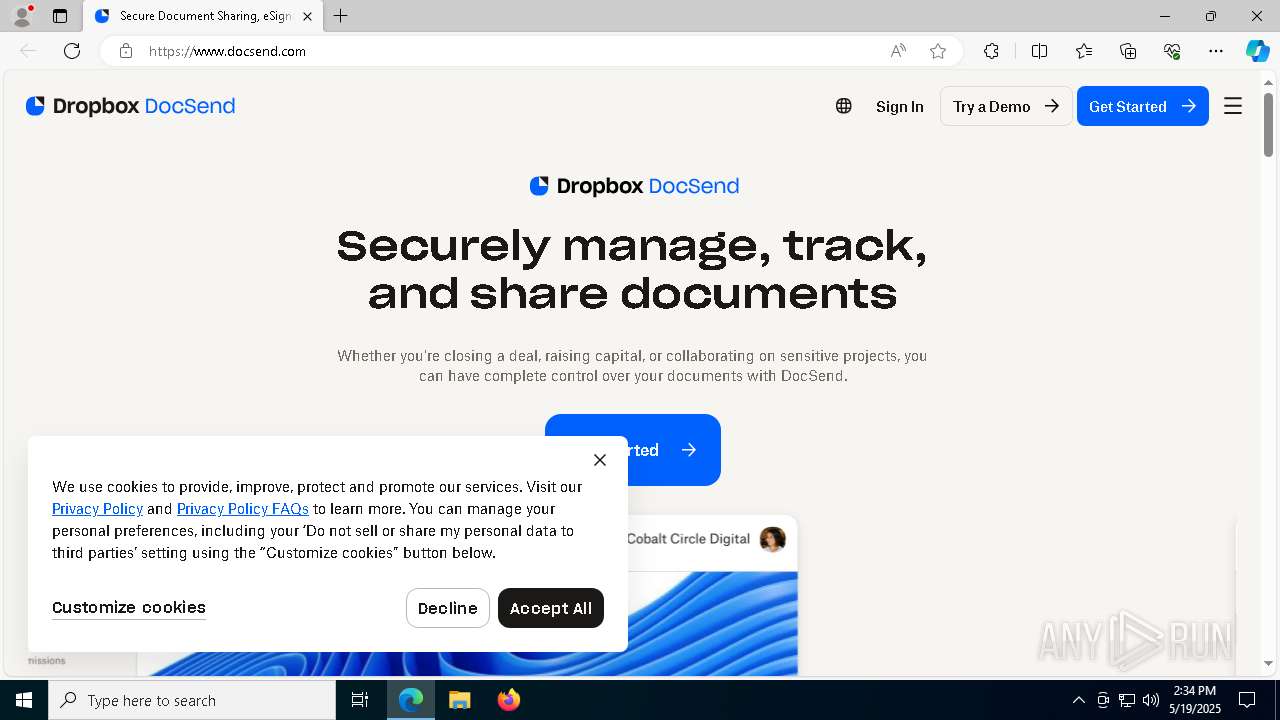This screenshot has width=1280, height=720.
Task: Click the Dropbox DocSend header logo
Action: pyautogui.click(x=130, y=106)
